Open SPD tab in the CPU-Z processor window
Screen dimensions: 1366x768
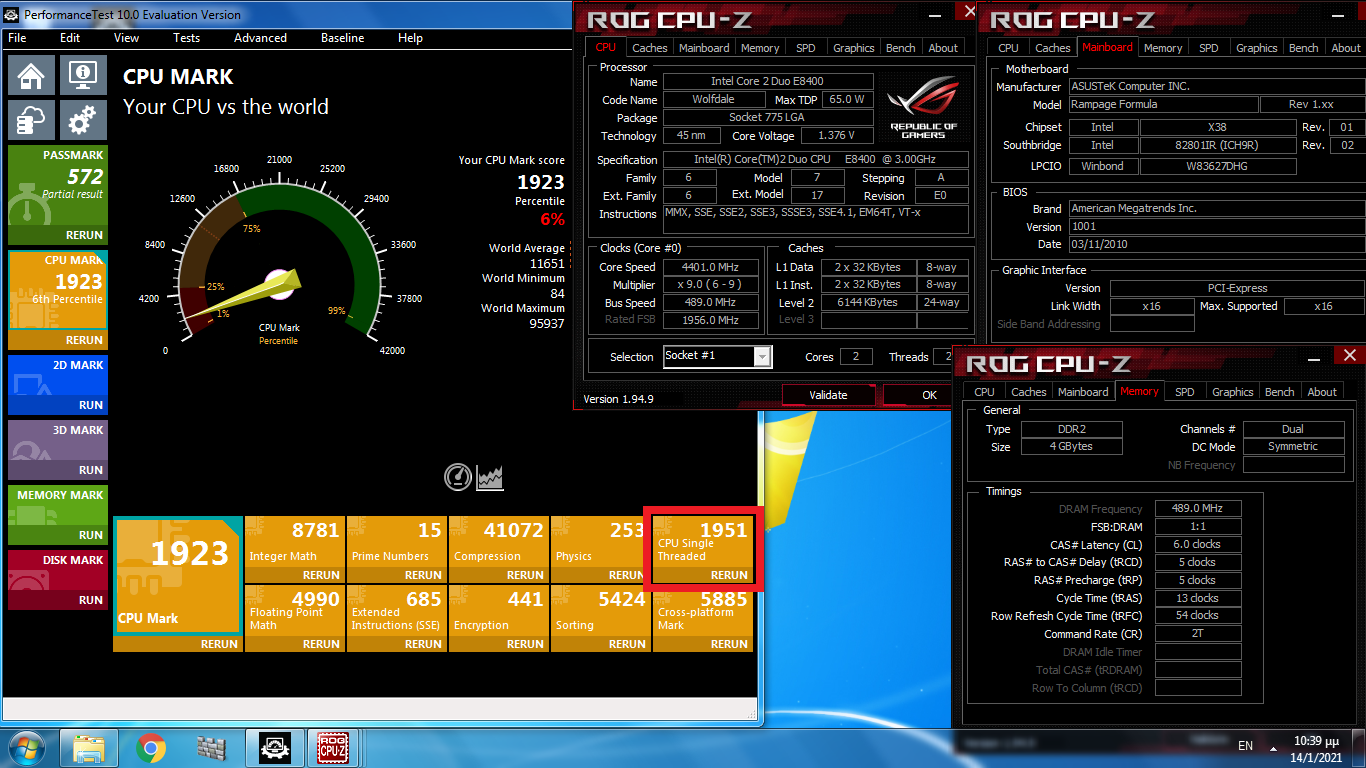point(806,48)
